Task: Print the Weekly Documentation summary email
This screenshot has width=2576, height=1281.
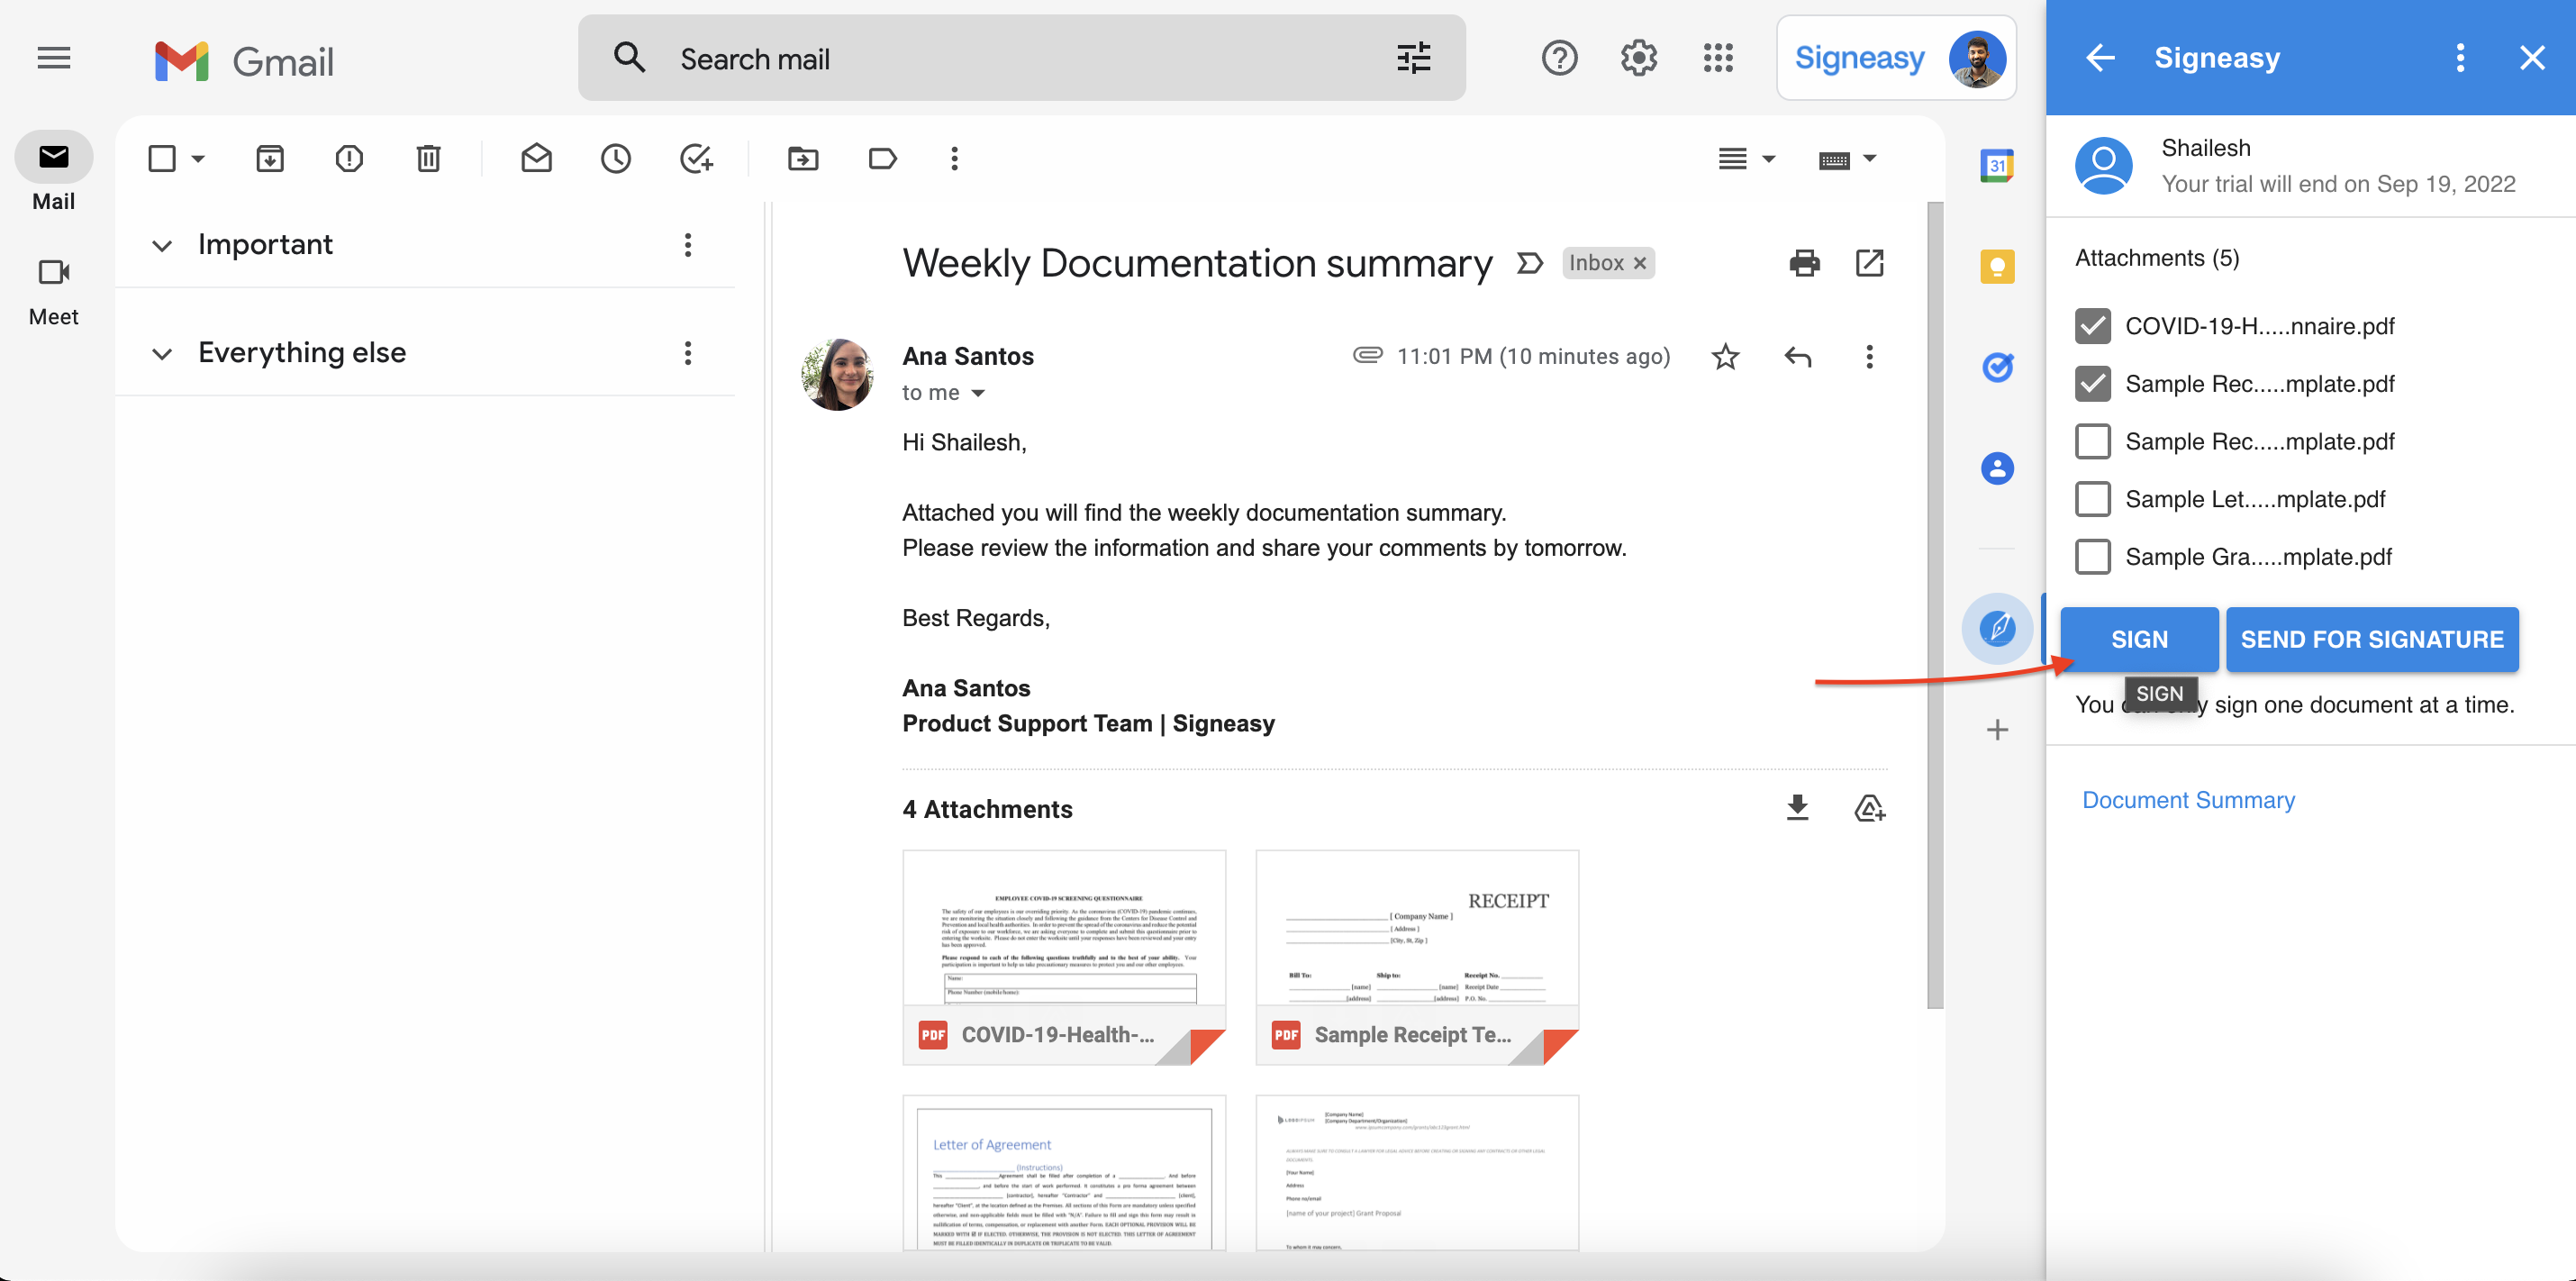Action: click(x=1804, y=263)
